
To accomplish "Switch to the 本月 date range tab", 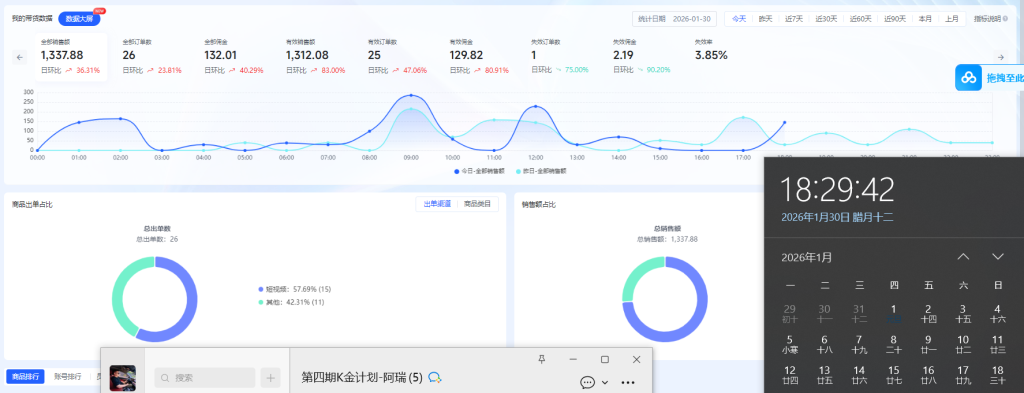I will (925, 19).
